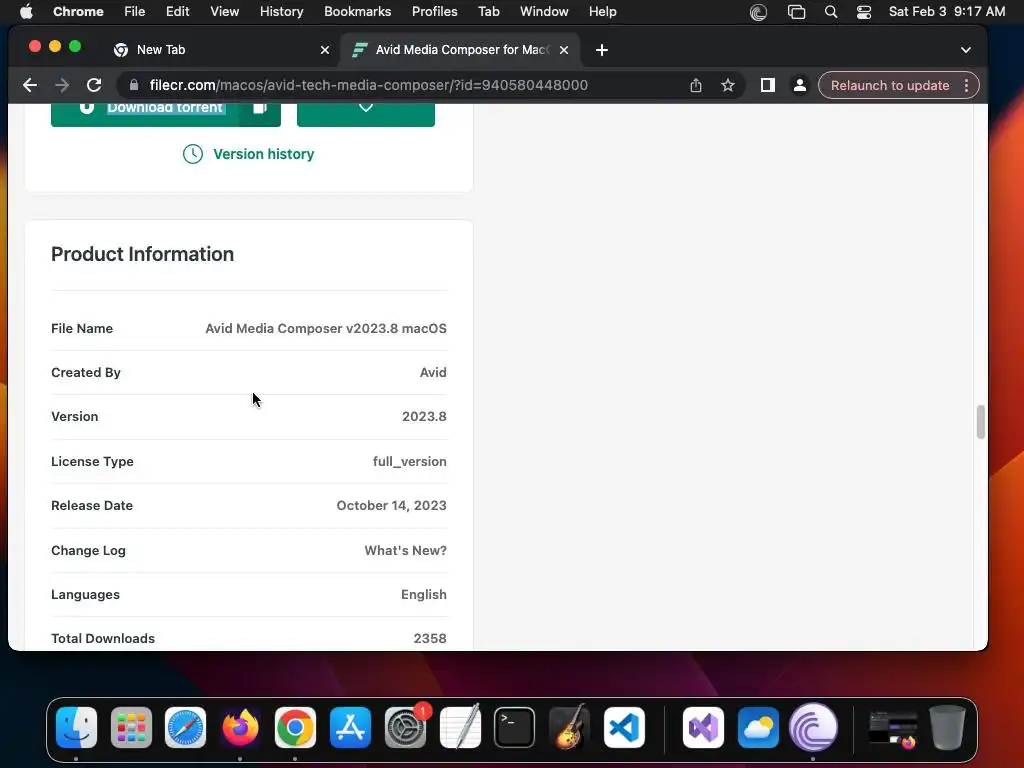Open the Apple menu
1024x768 pixels.
26,12
